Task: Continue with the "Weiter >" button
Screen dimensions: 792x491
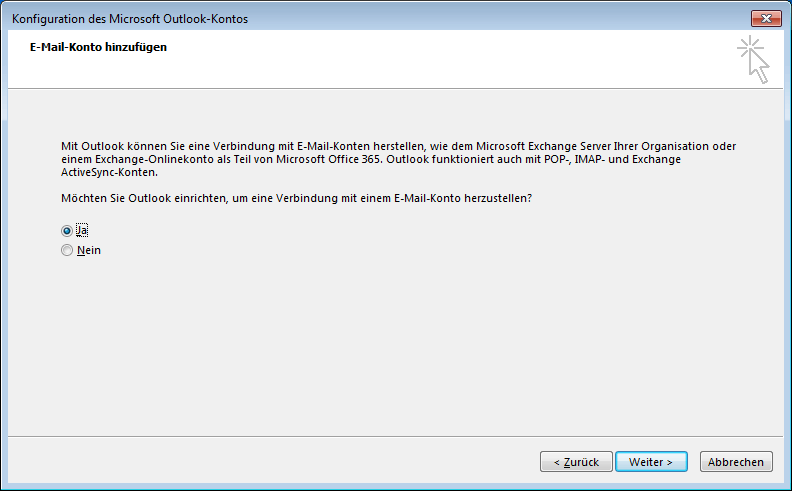Action: coord(651,462)
